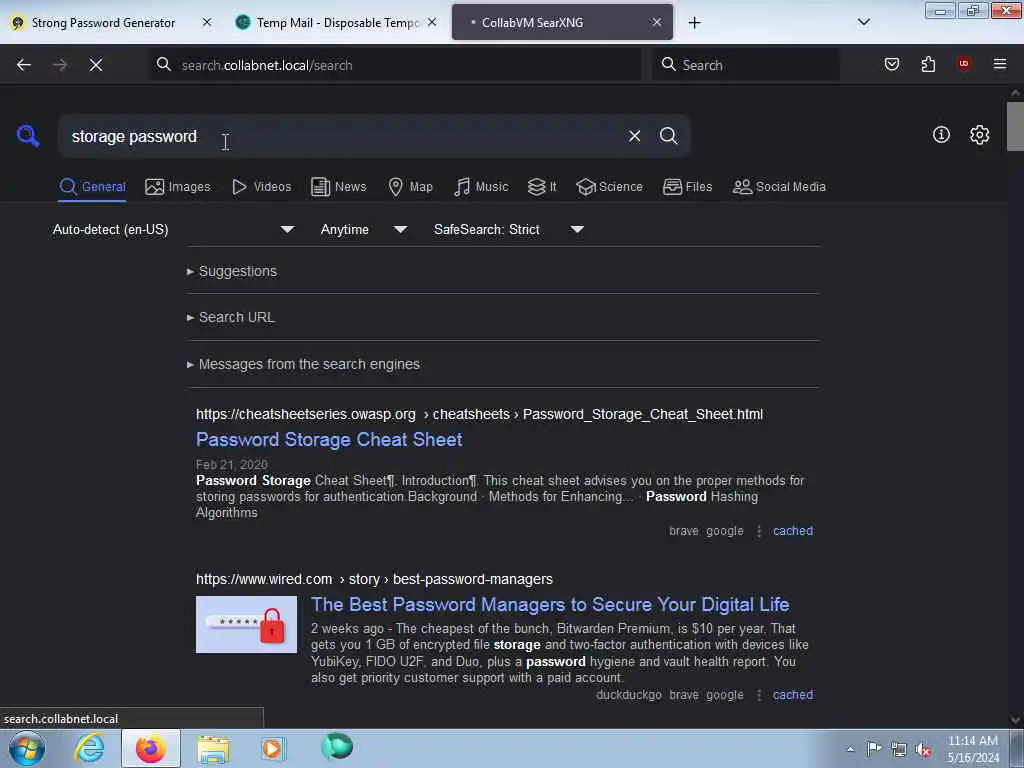Open SearXNG preferences gear icon
The image size is (1024, 768).
click(x=979, y=135)
